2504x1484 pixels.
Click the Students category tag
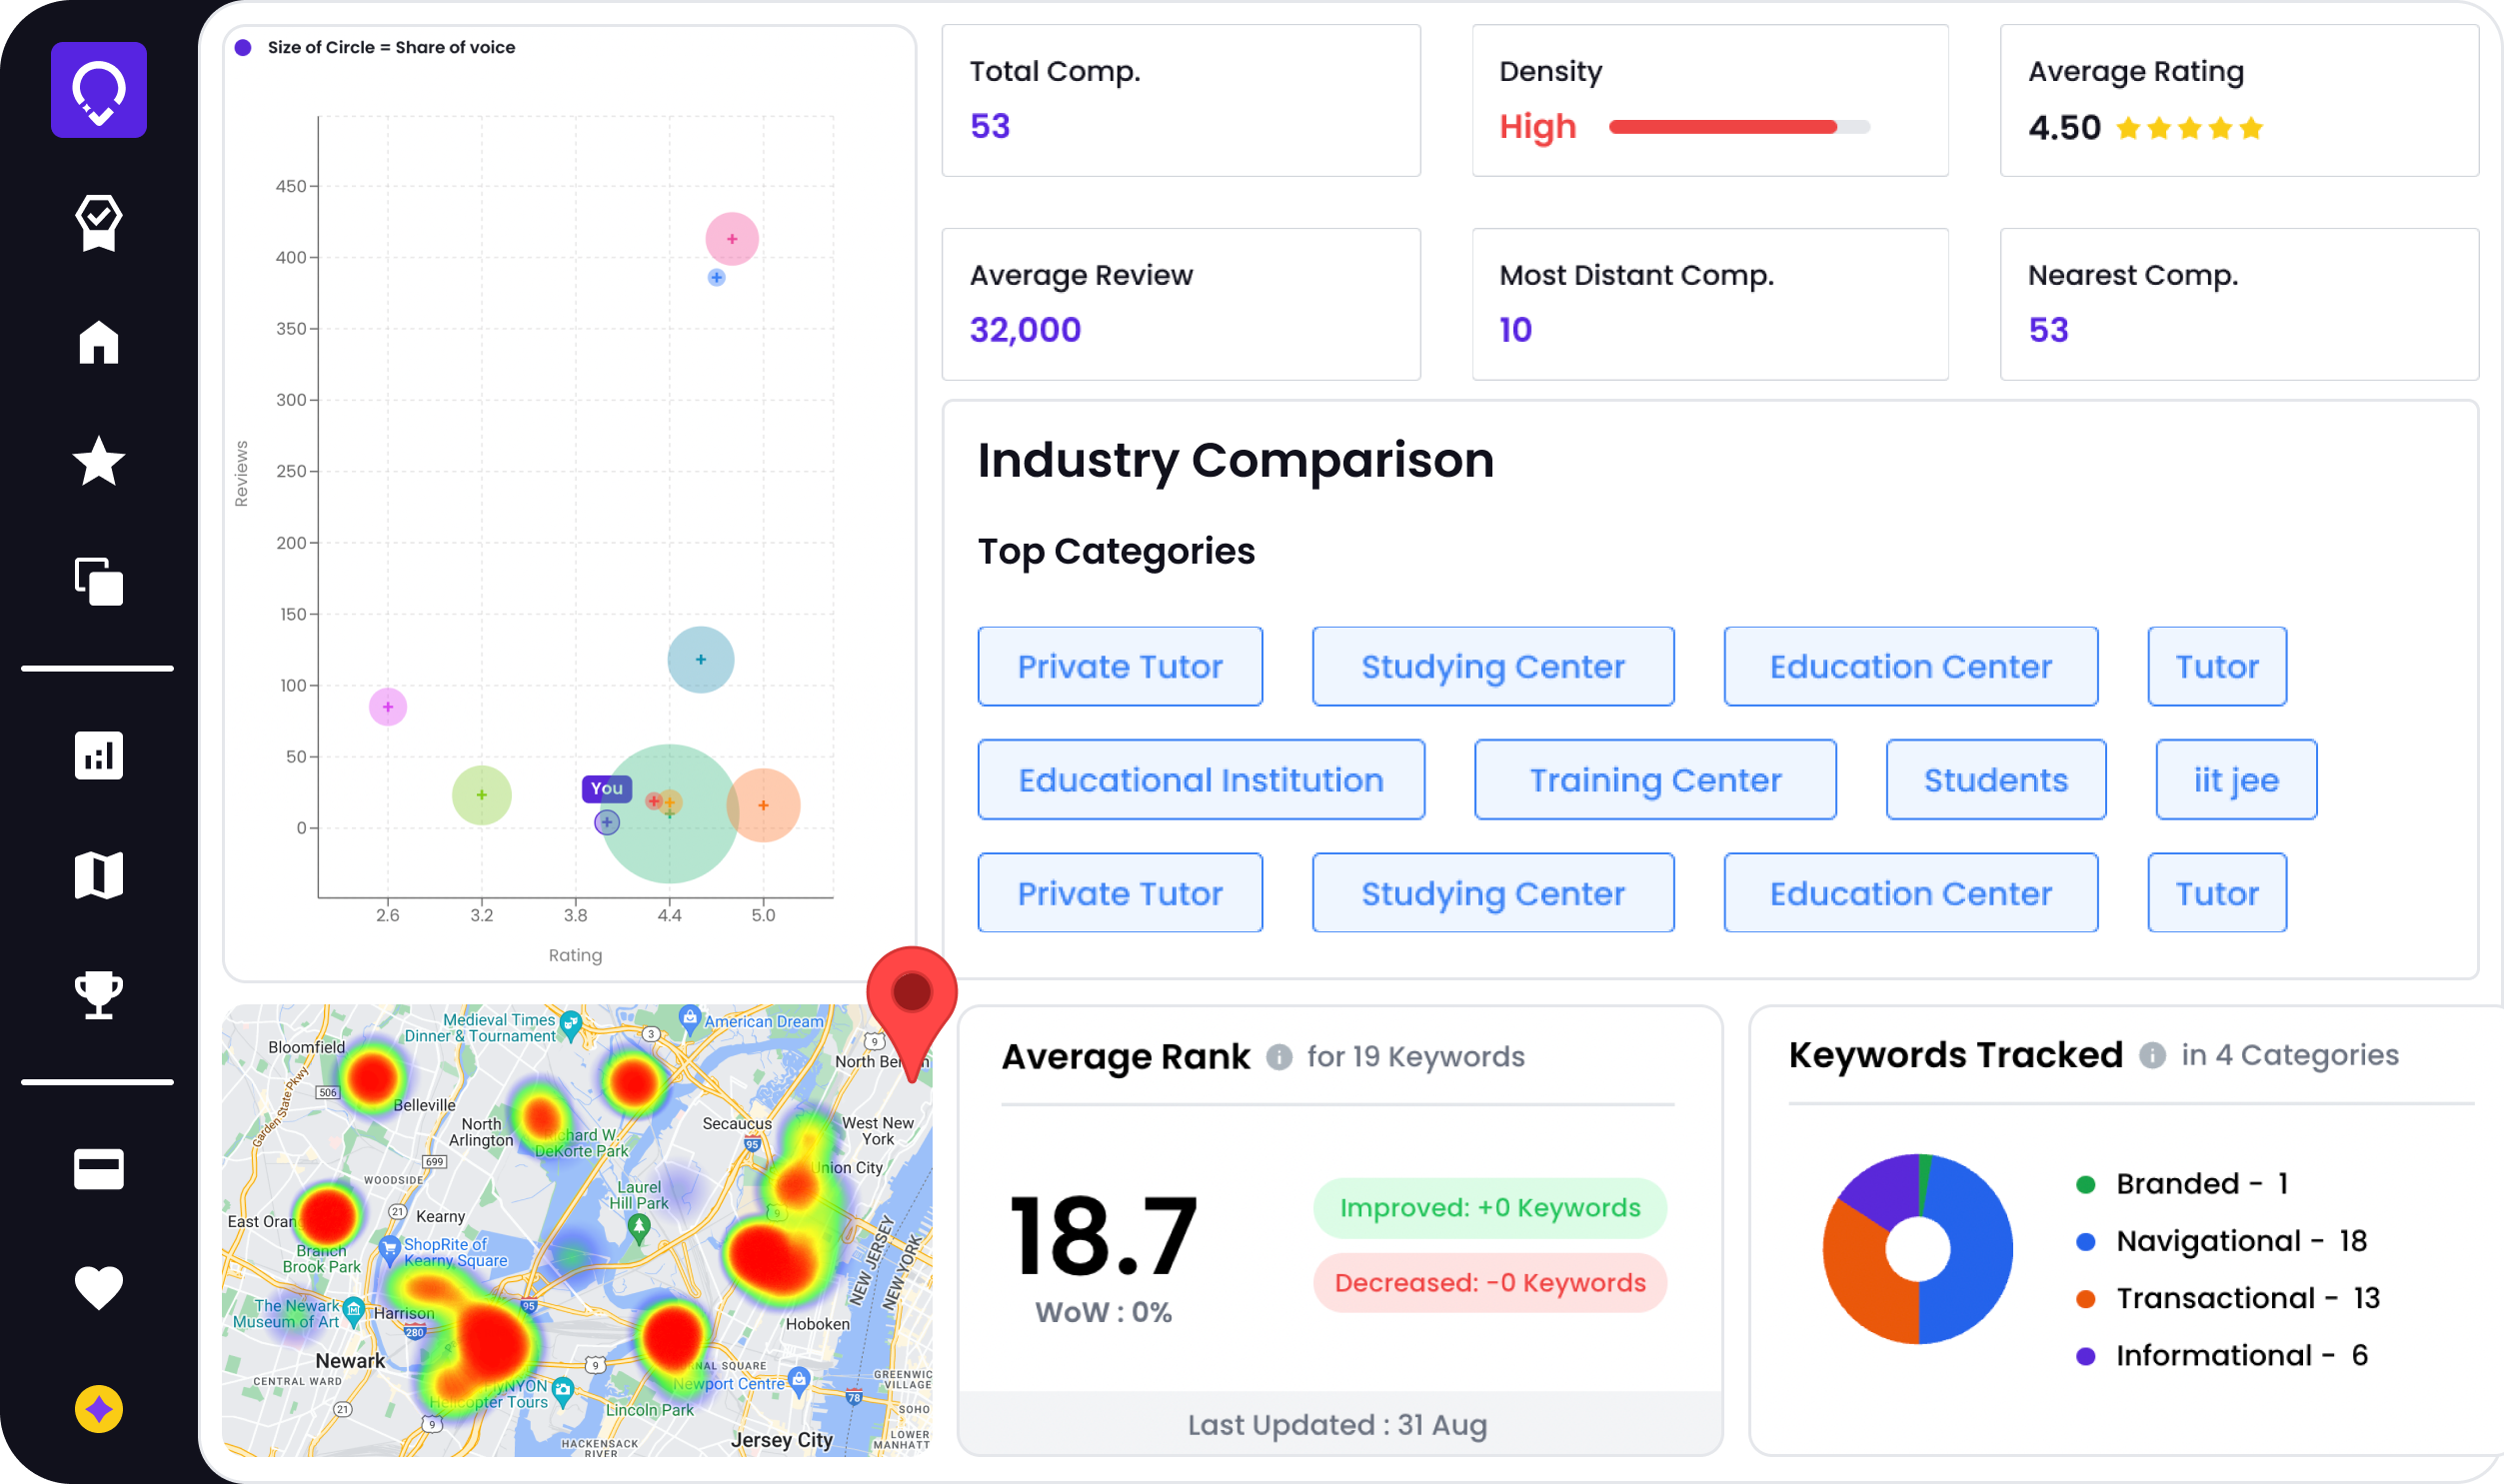click(x=1995, y=780)
